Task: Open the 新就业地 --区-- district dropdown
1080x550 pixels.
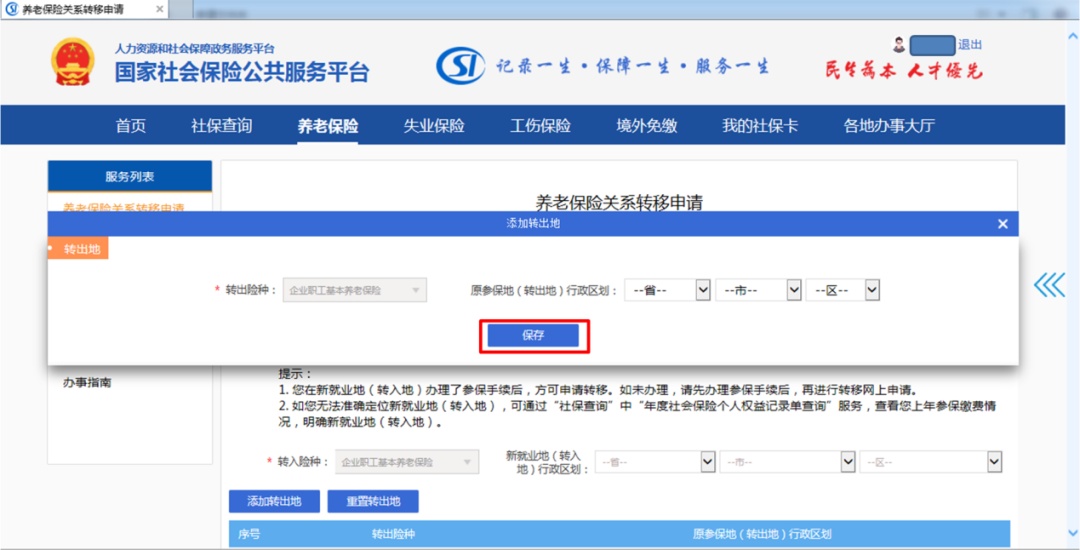Action: (x=931, y=463)
